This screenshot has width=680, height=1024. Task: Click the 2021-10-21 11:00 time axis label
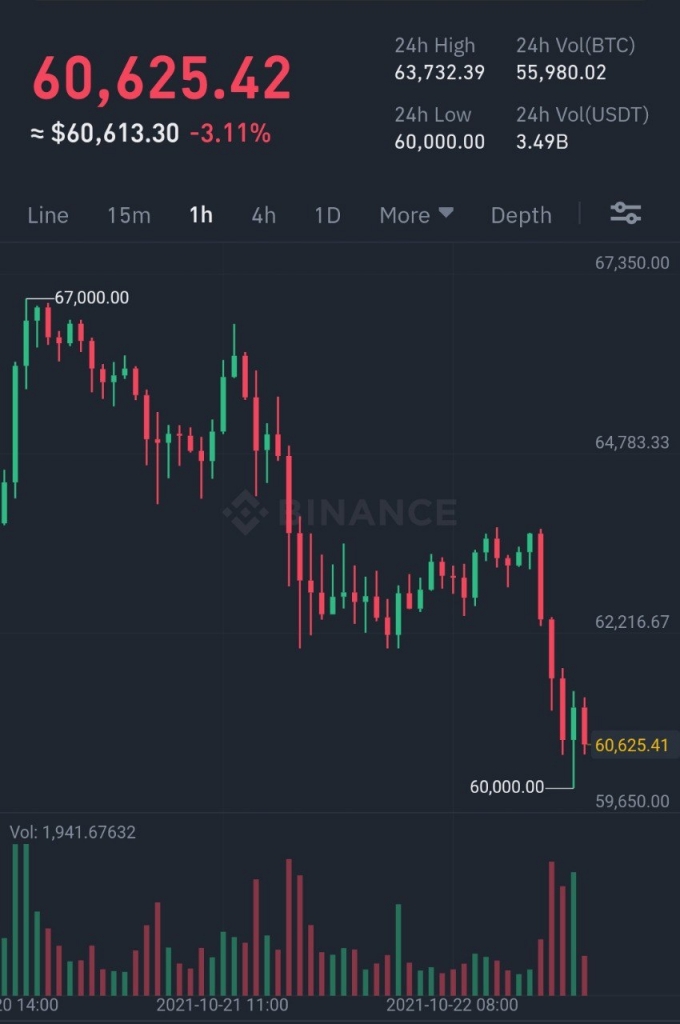point(221,1004)
